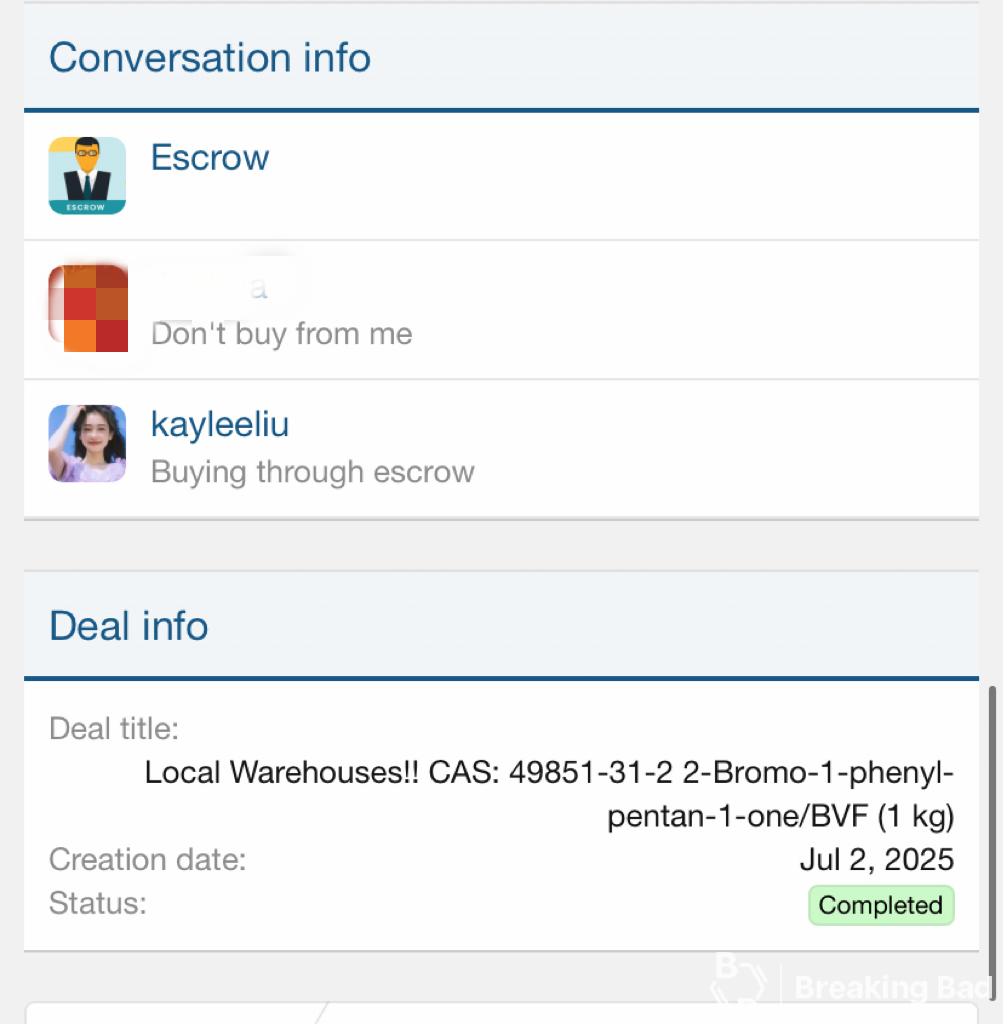Click the partially visible panel at bottom
1003x1024 pixels.
(x=502, y=1013)
